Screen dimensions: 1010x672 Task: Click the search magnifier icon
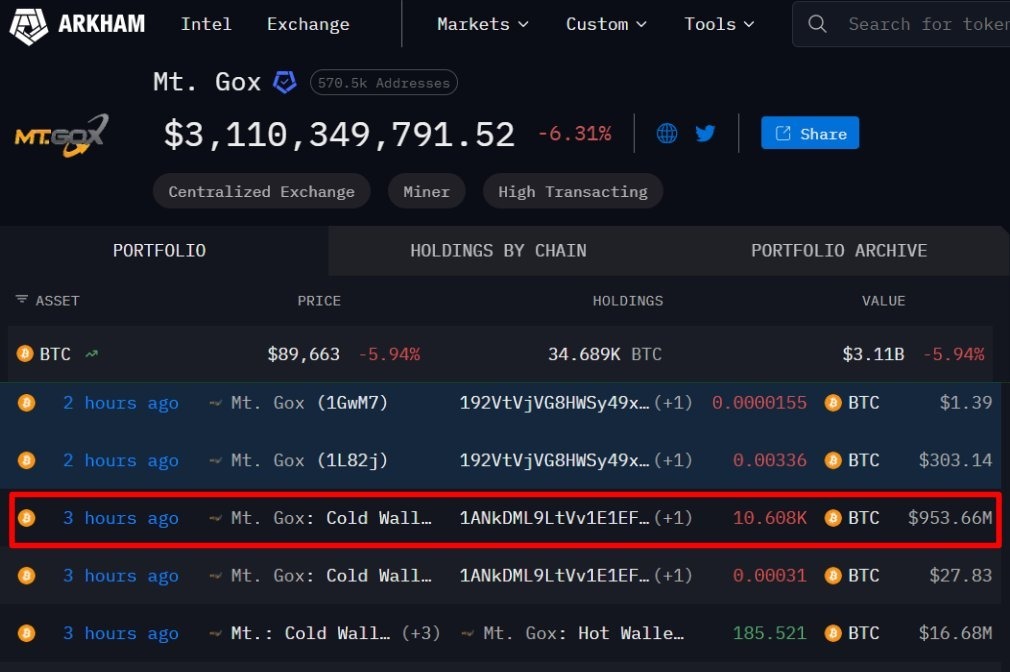(x=817, y=24)
